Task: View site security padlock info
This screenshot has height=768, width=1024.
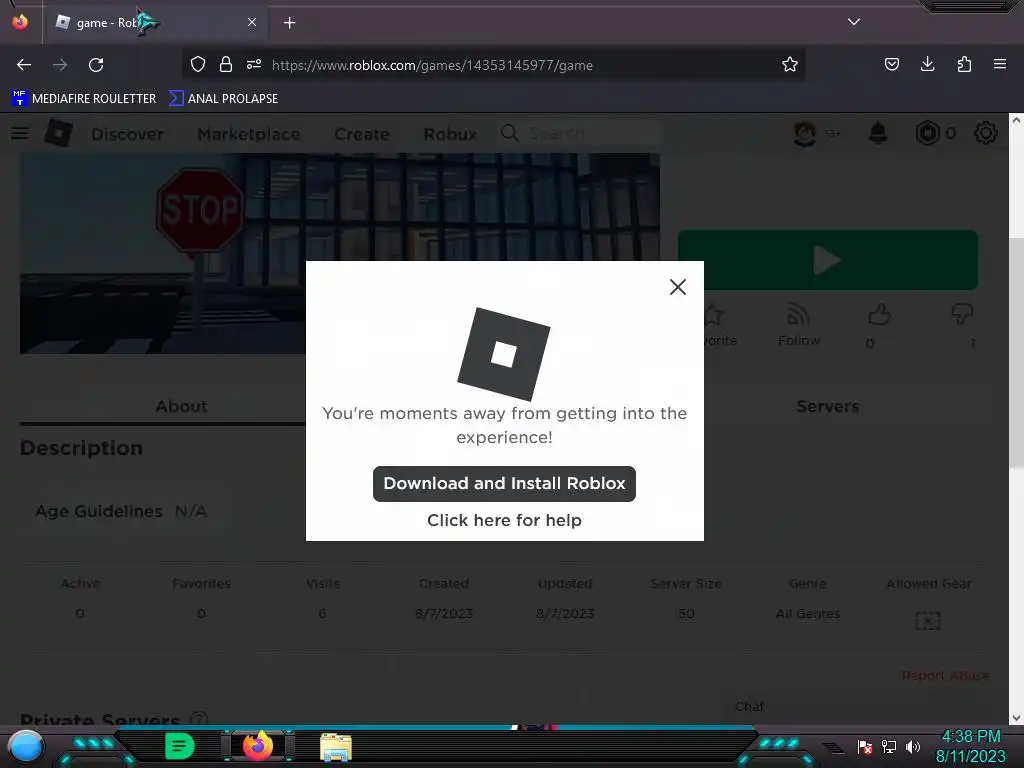Action: 226,64
